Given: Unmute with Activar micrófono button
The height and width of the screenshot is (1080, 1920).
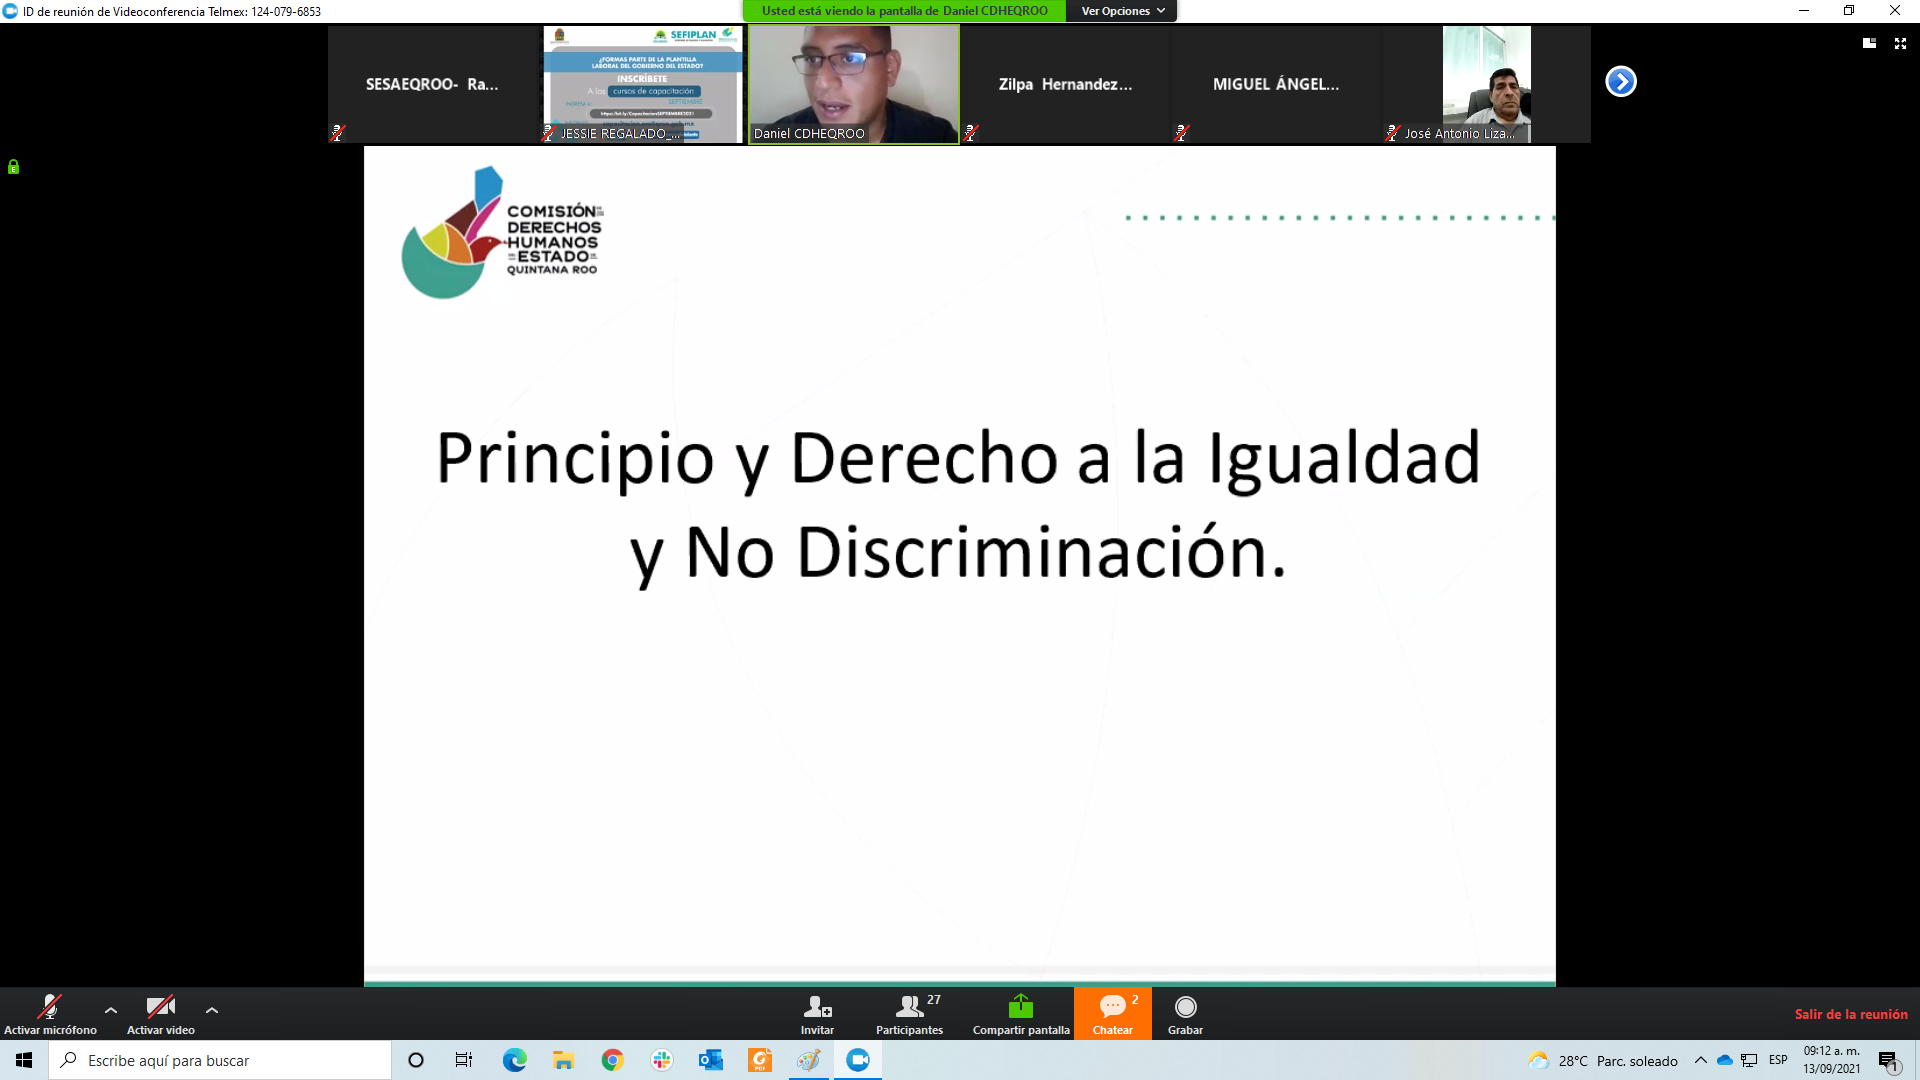Looking at the screenshot, I should click(50, 1014).
